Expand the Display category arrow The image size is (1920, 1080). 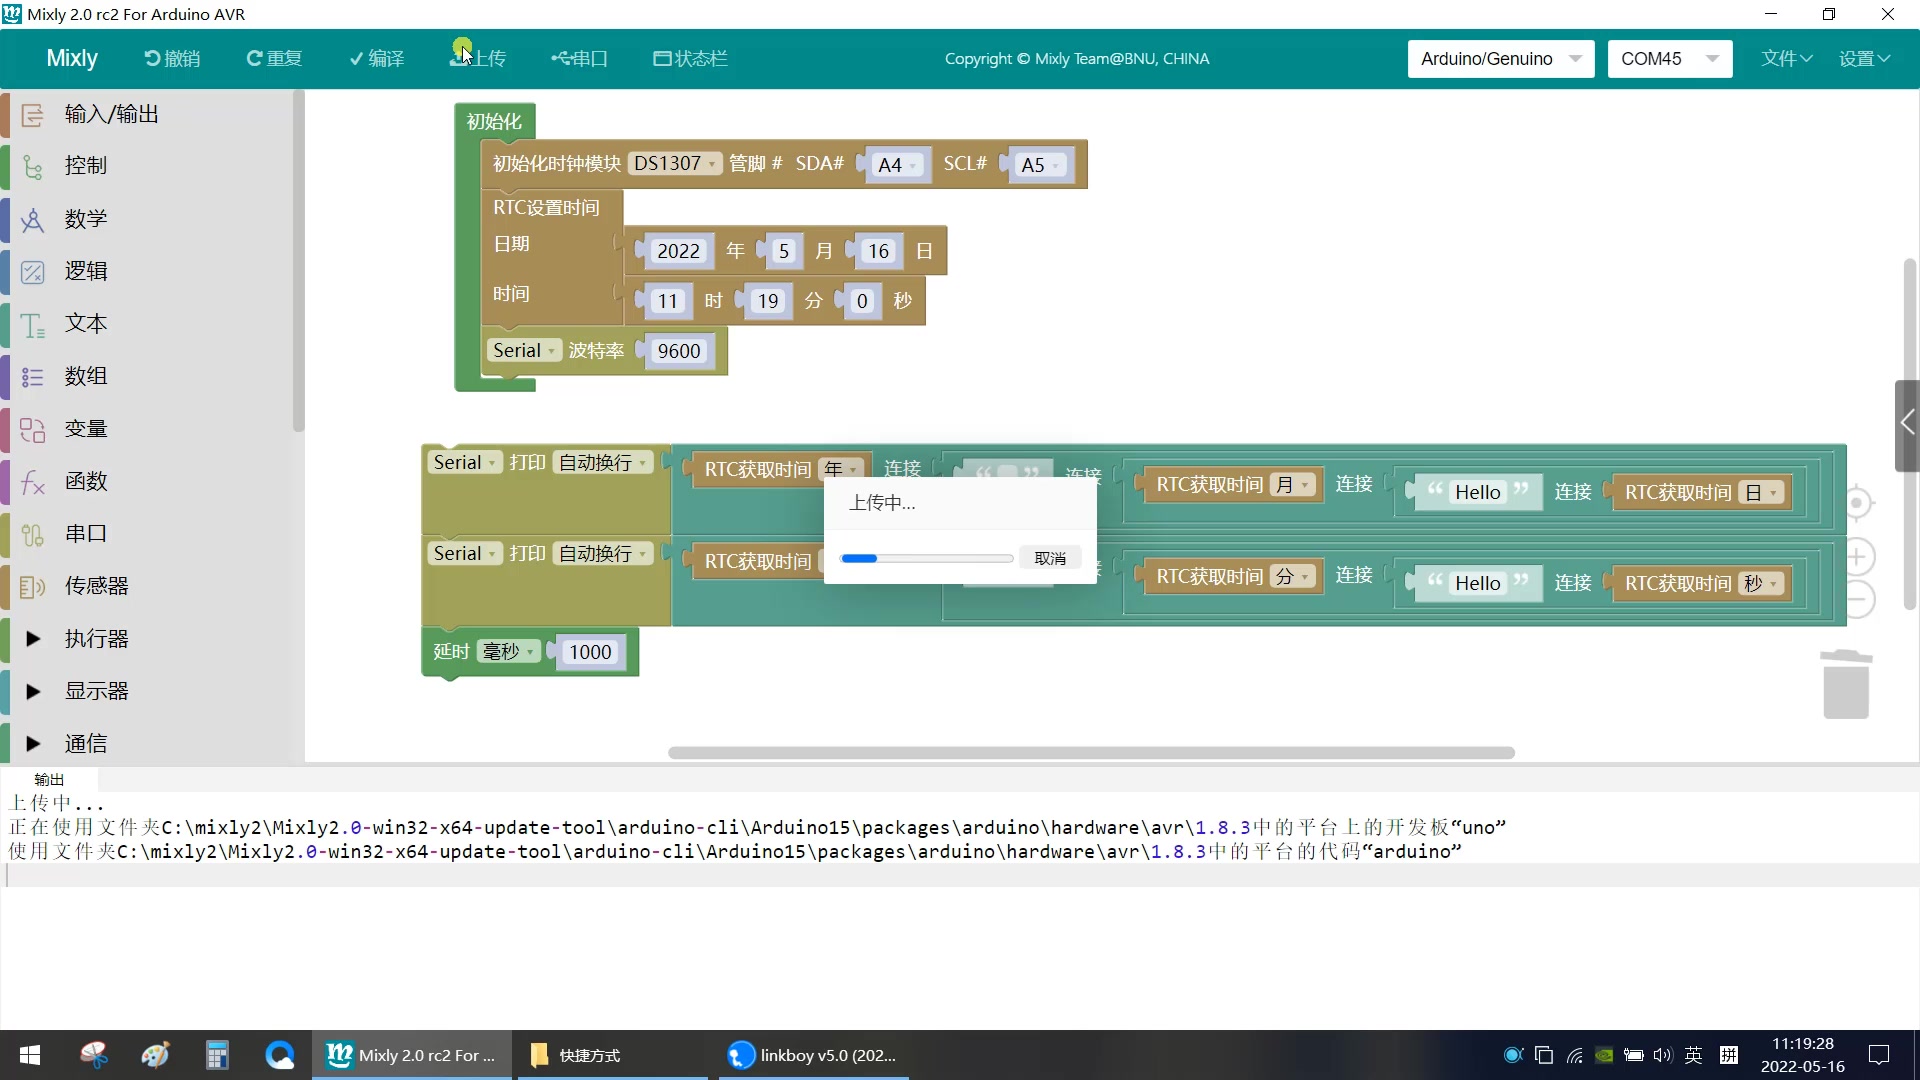point(33,691)
